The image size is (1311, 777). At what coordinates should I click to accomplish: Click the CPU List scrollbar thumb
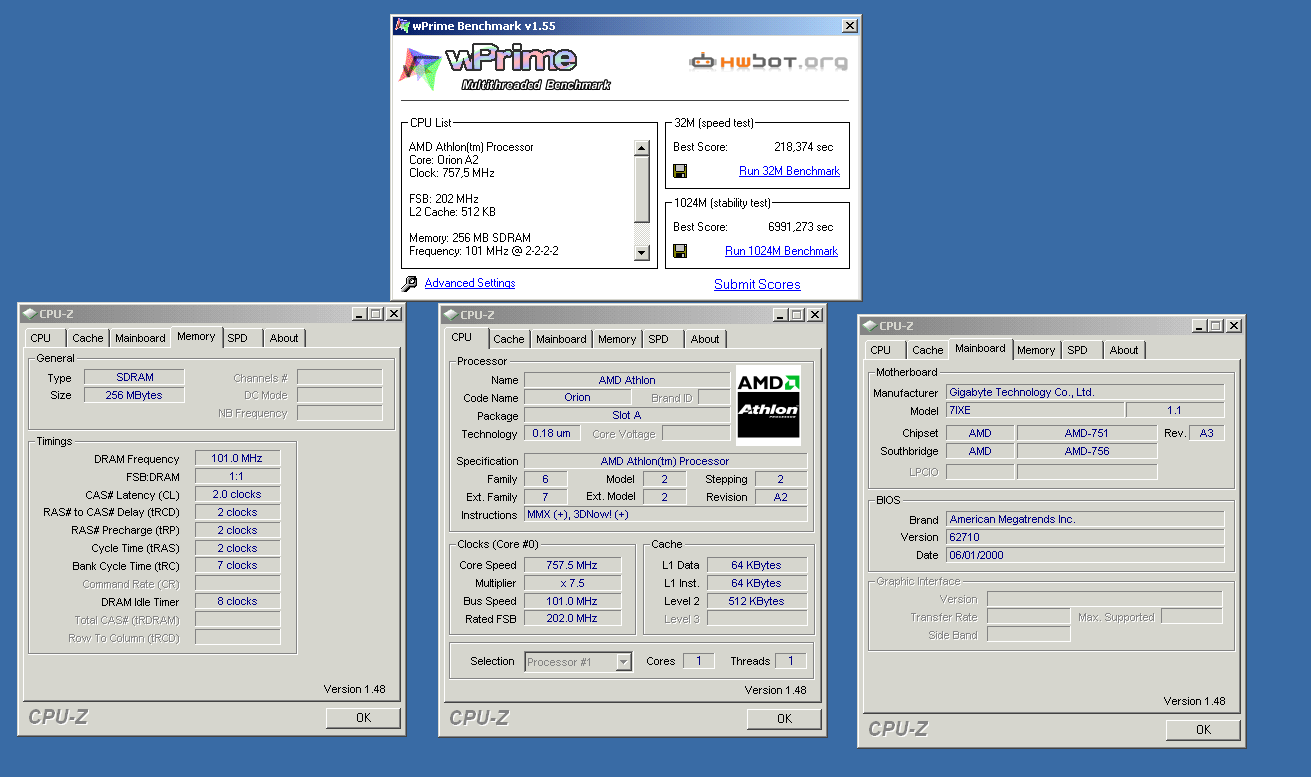coord(642,190)
